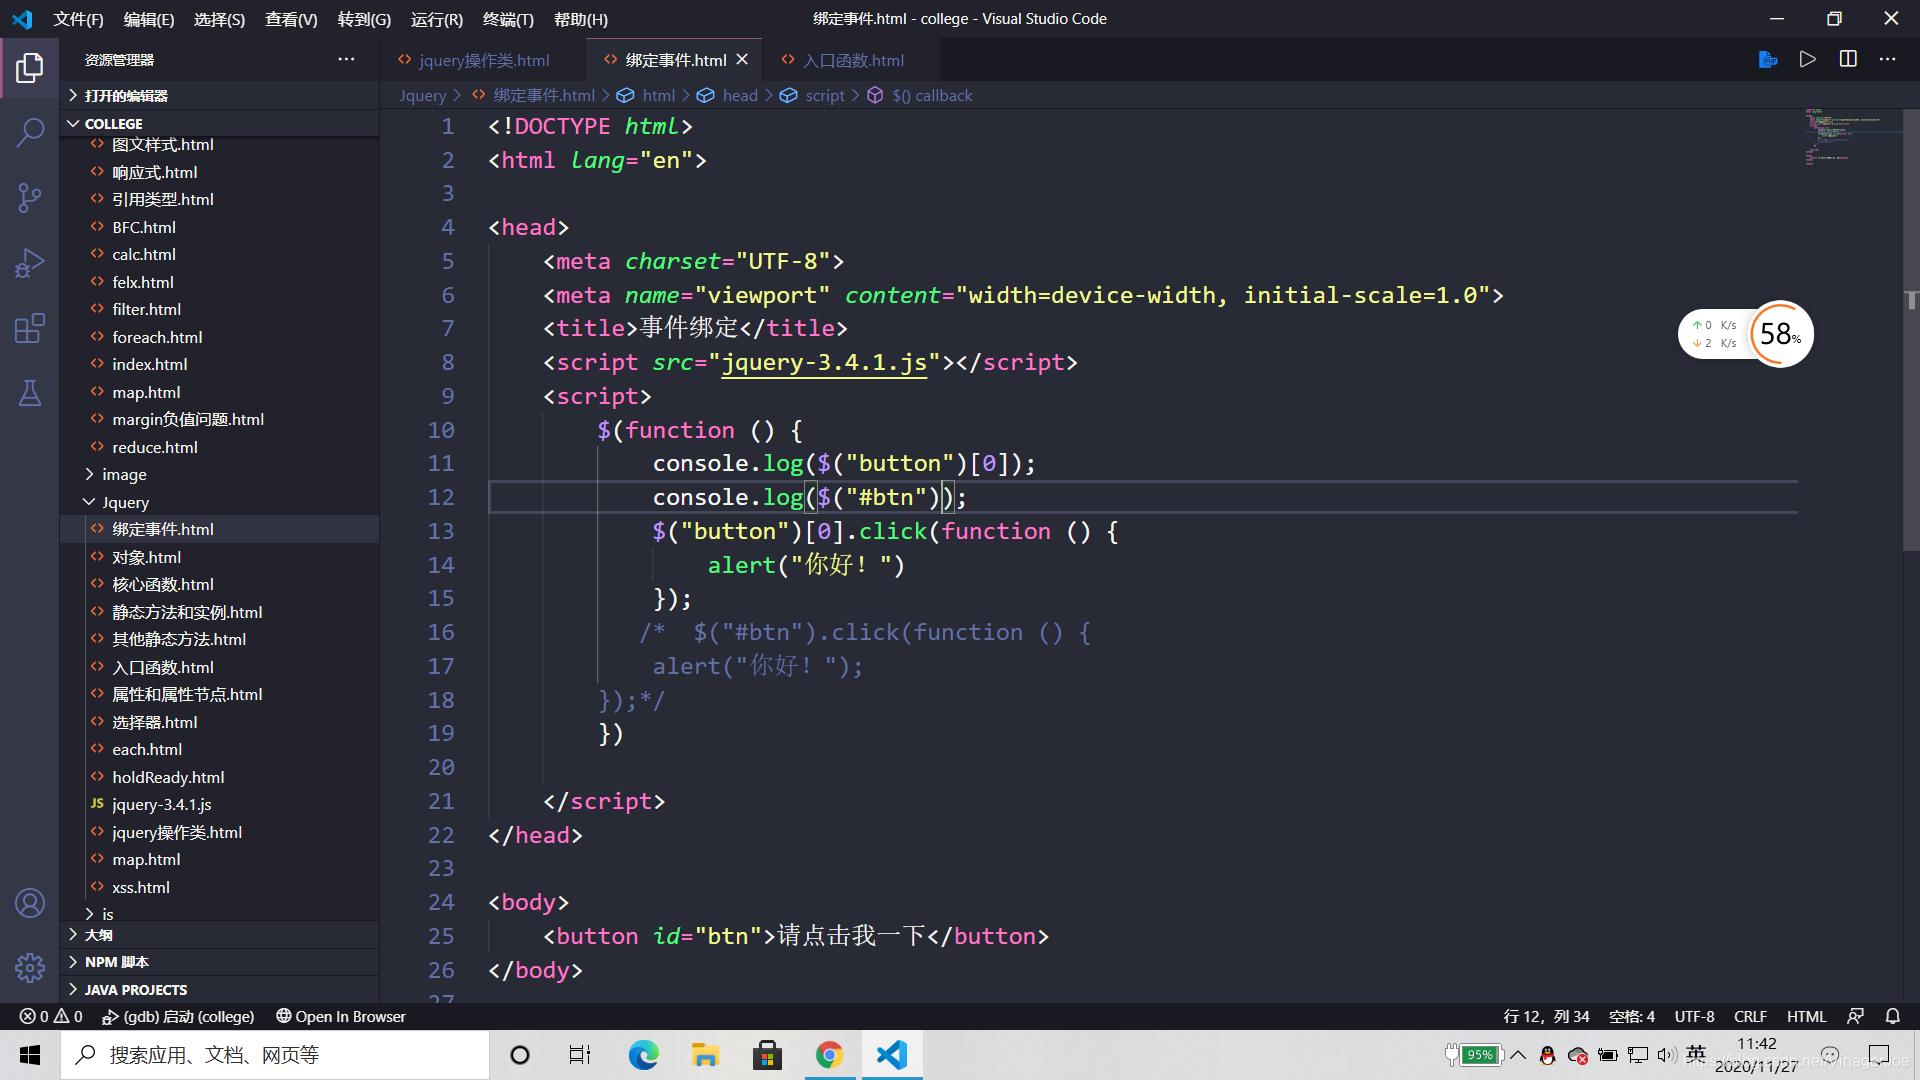Viewport: 1920px width, 1080px height.
Task: Open the Run and Debug view
Action: [x=30, y=263]
